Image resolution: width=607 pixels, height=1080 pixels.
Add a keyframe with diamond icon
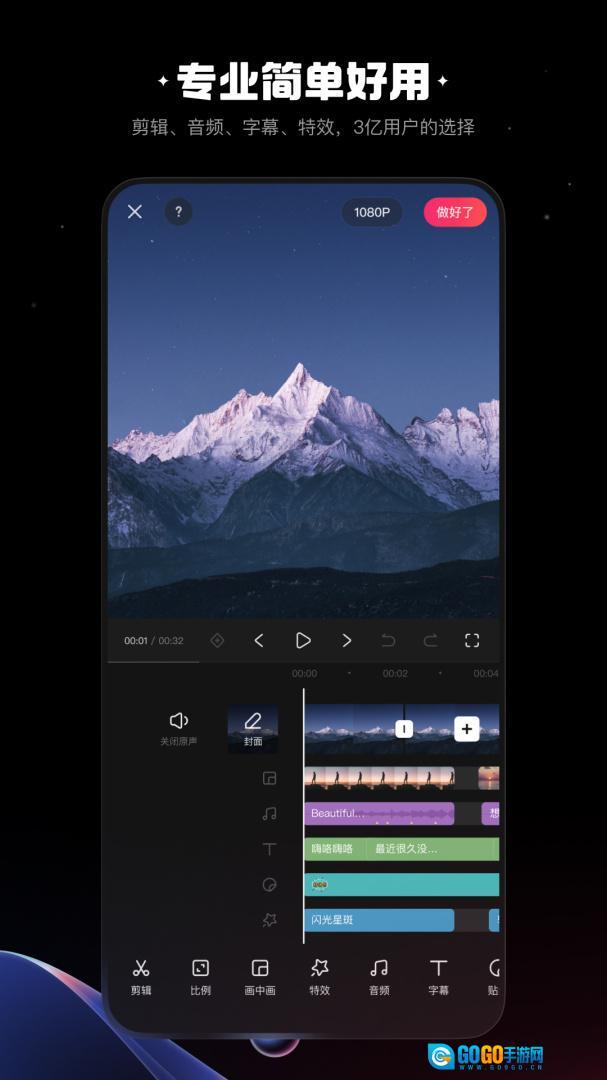click(x=217, y=640)
